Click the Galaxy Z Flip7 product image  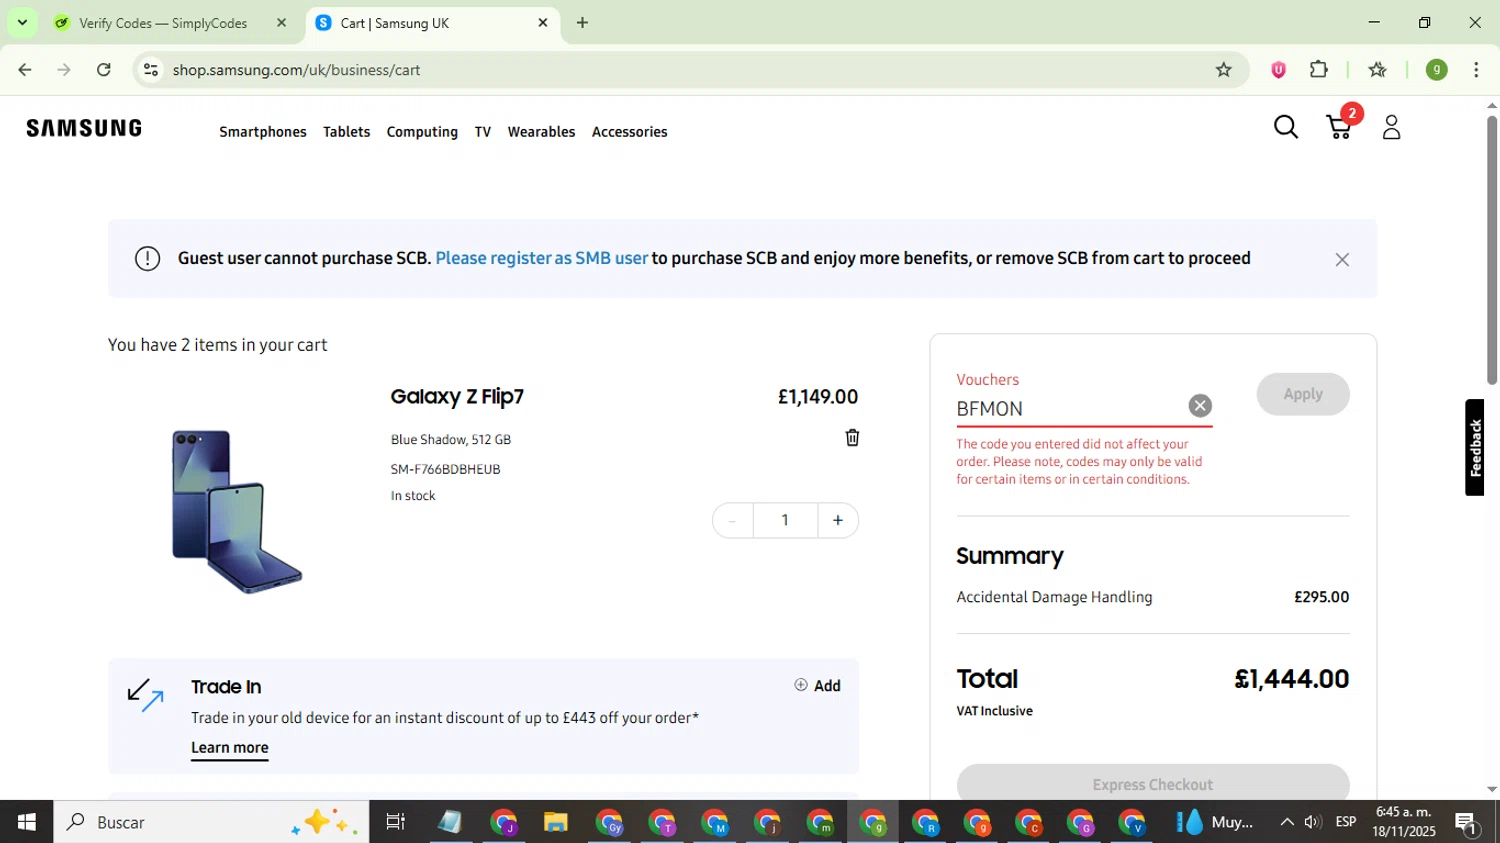237,511
